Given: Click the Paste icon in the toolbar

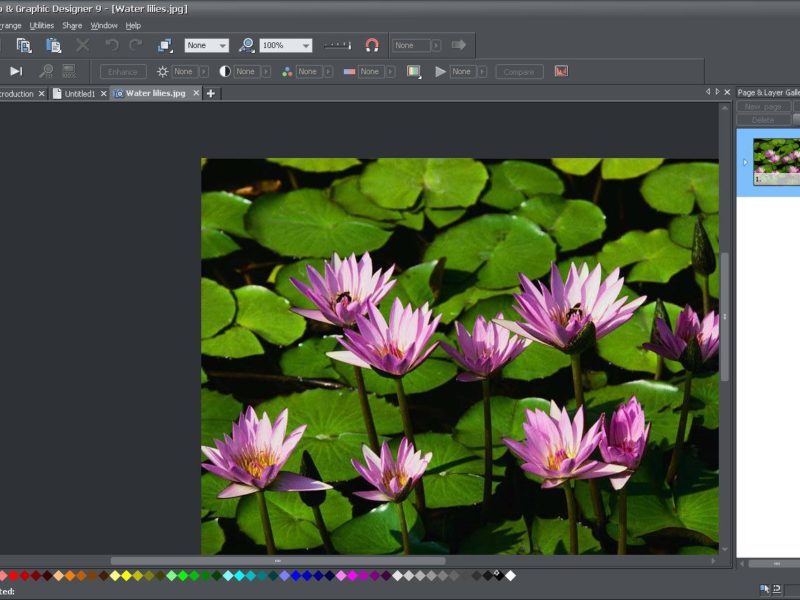Looking at the screenshot, I should pyautogui.click(x=54, y=45).
